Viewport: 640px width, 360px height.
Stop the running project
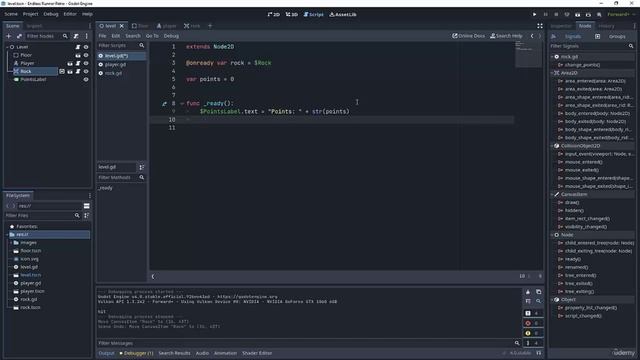[556, 14]
